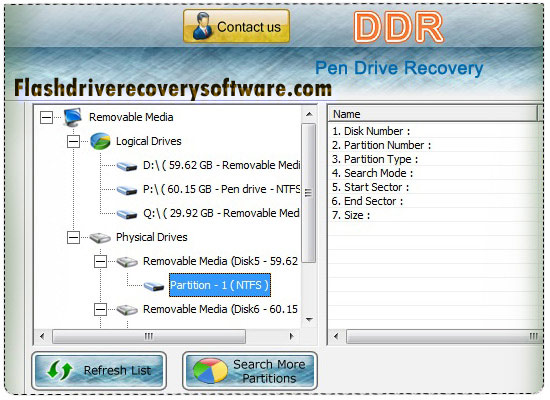Click the Removable Media computer icon

tap(73, 117)
